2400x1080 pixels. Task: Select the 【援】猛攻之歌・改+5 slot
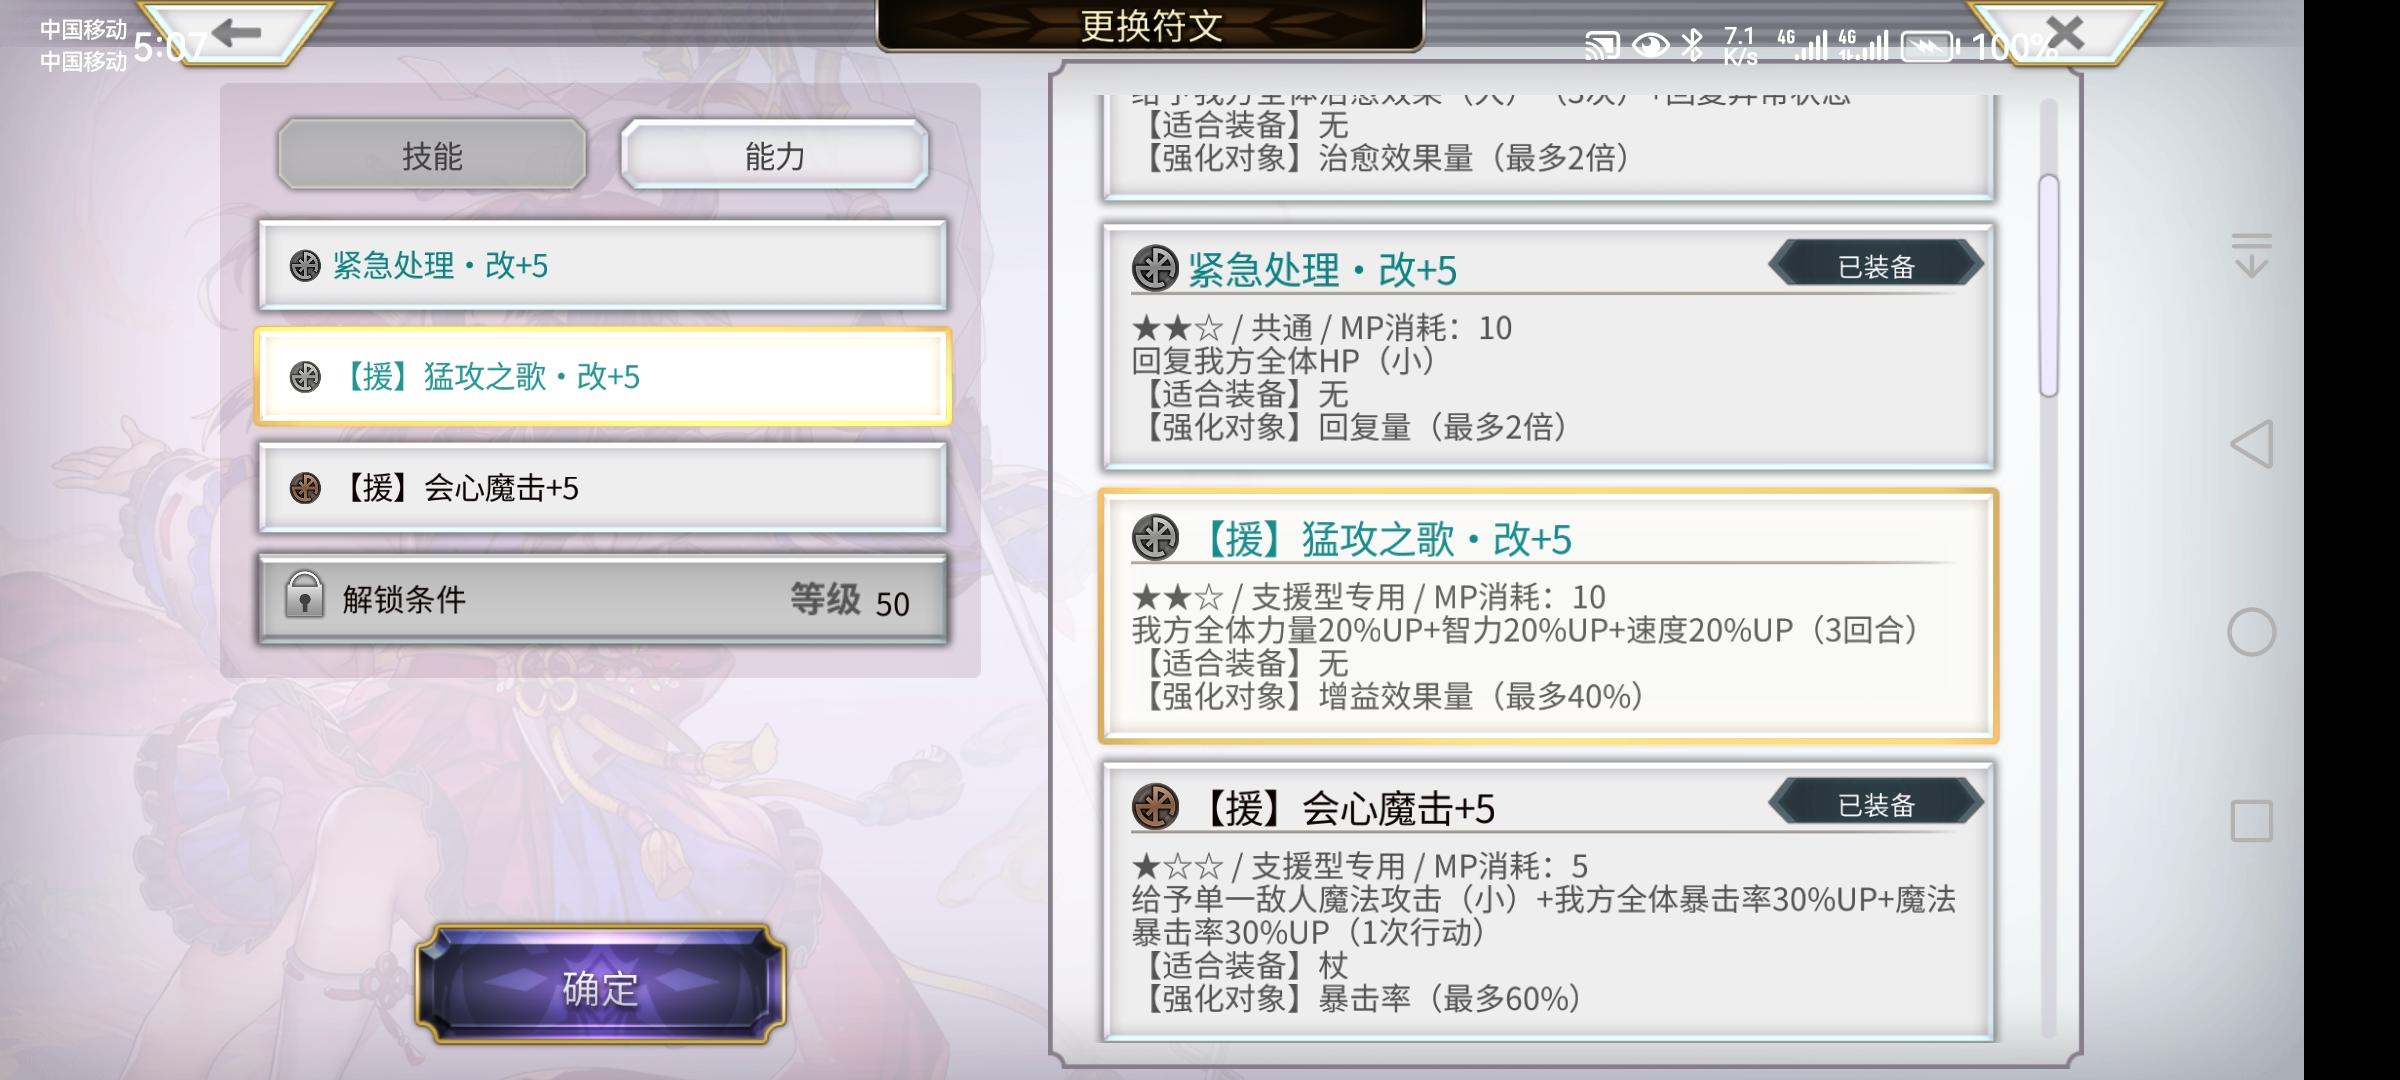click(x=603, y=376)
